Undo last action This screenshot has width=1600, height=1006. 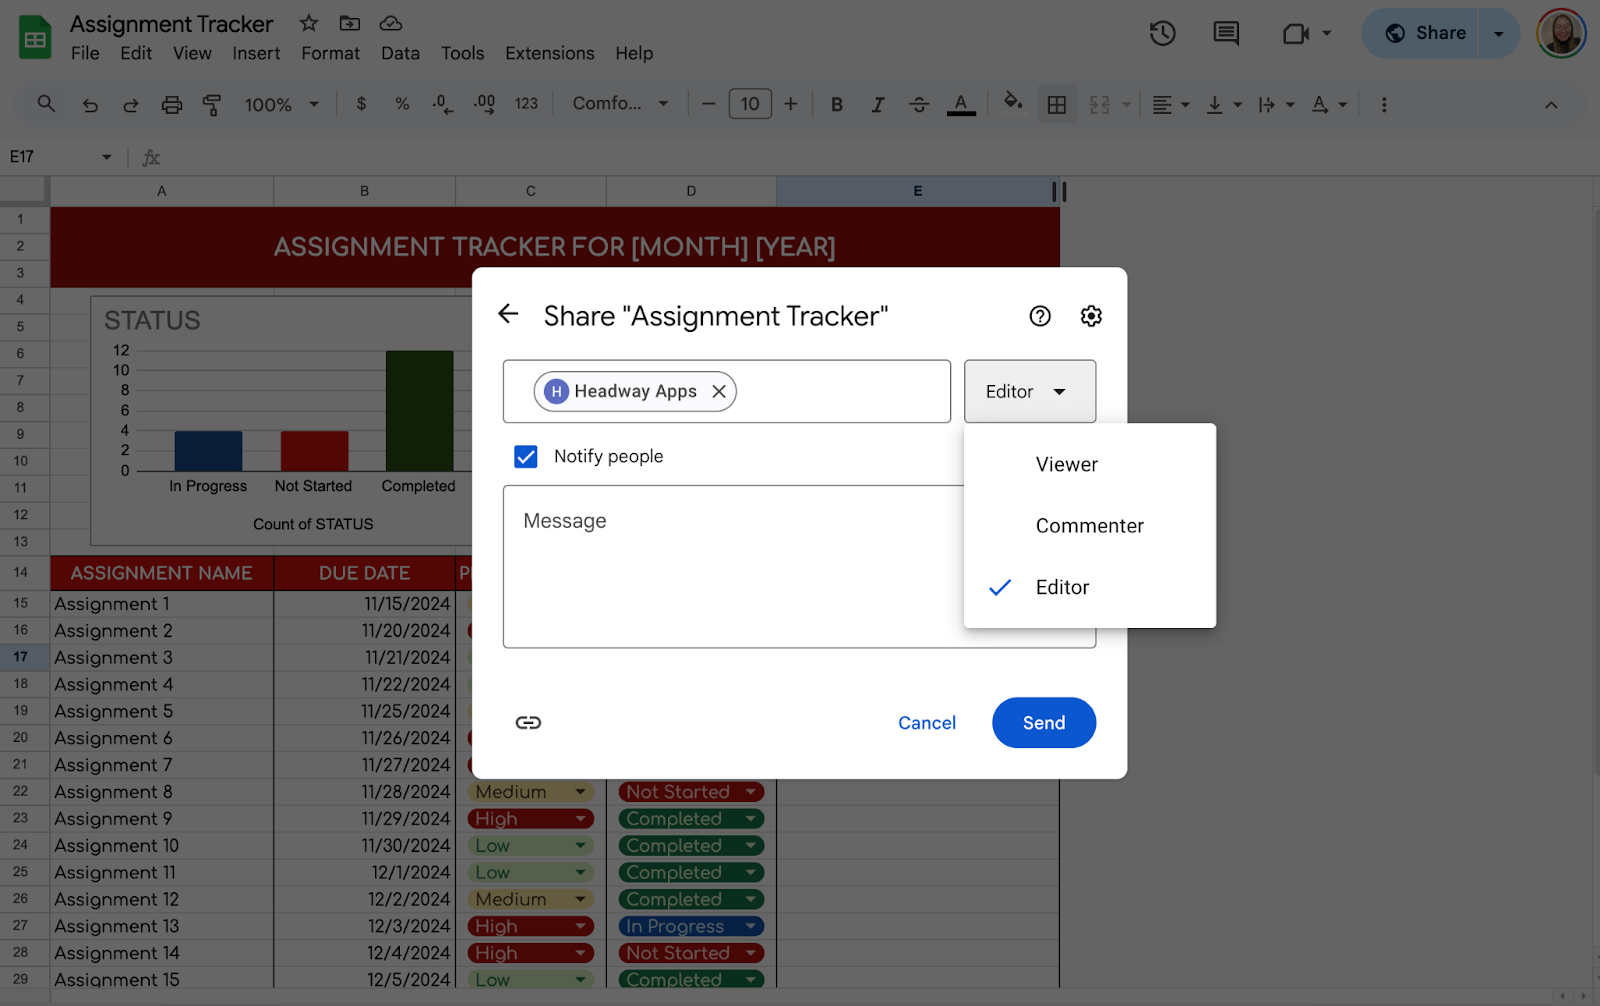(x=90, y=104)
